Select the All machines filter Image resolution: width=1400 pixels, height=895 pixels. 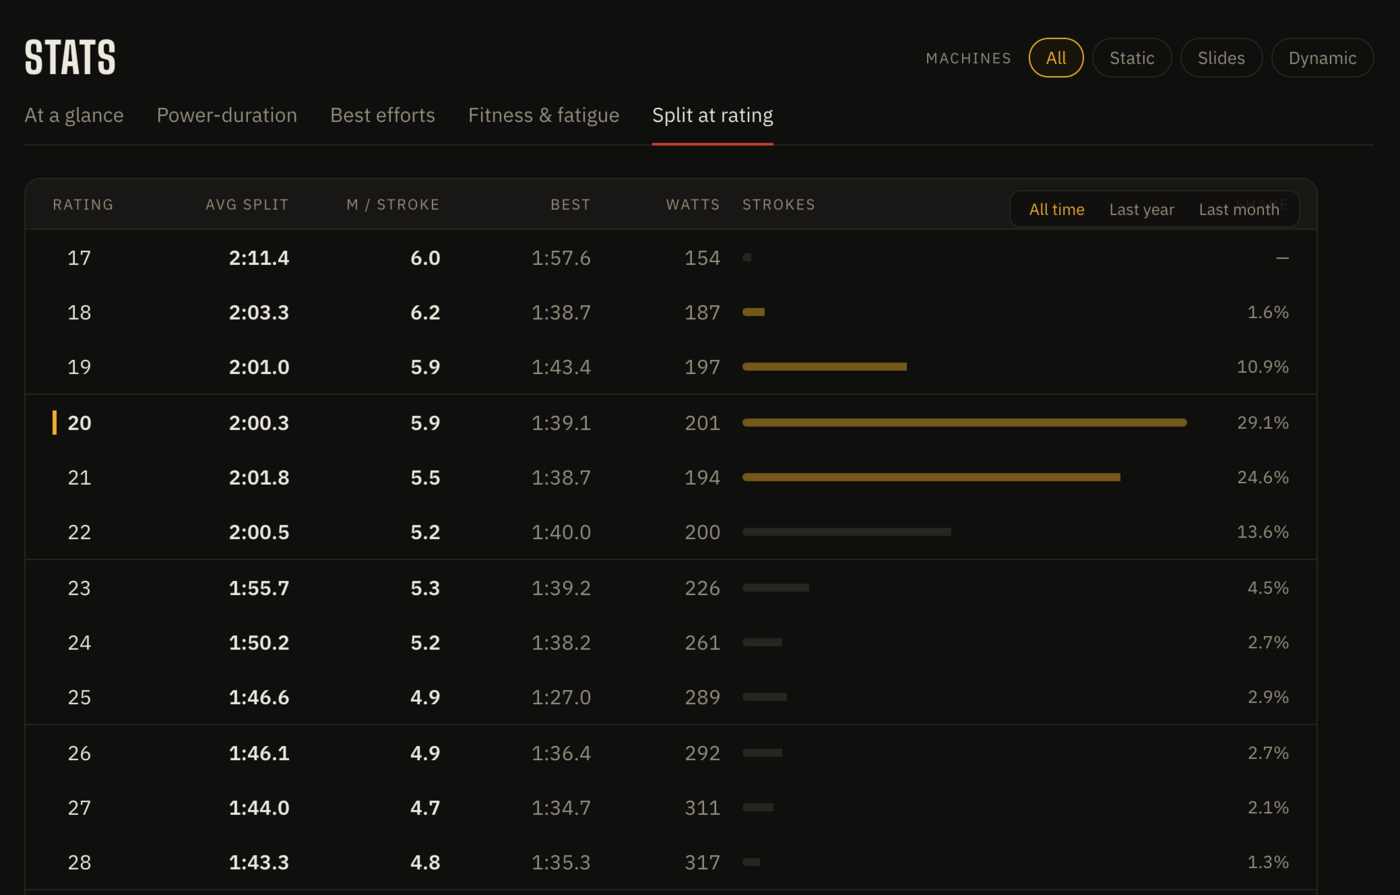[x=1056, y=58]
